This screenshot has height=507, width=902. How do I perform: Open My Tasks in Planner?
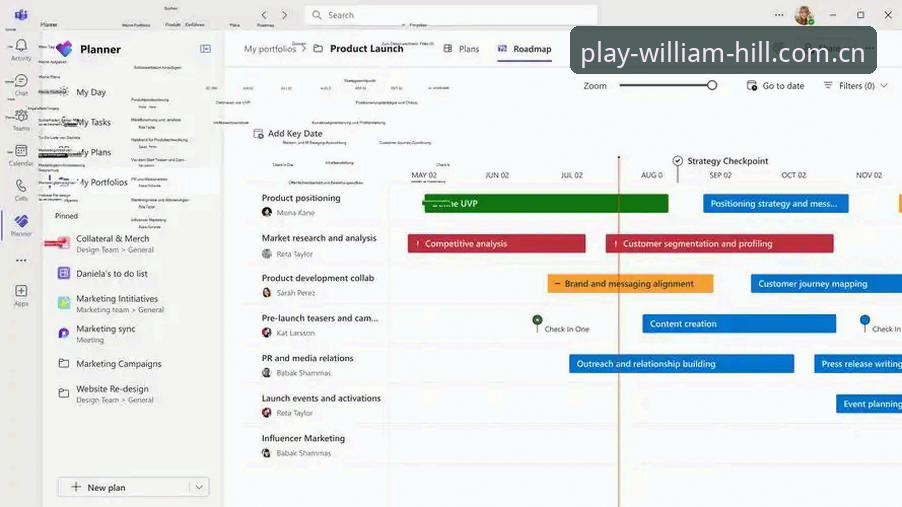tap(93, 122)
